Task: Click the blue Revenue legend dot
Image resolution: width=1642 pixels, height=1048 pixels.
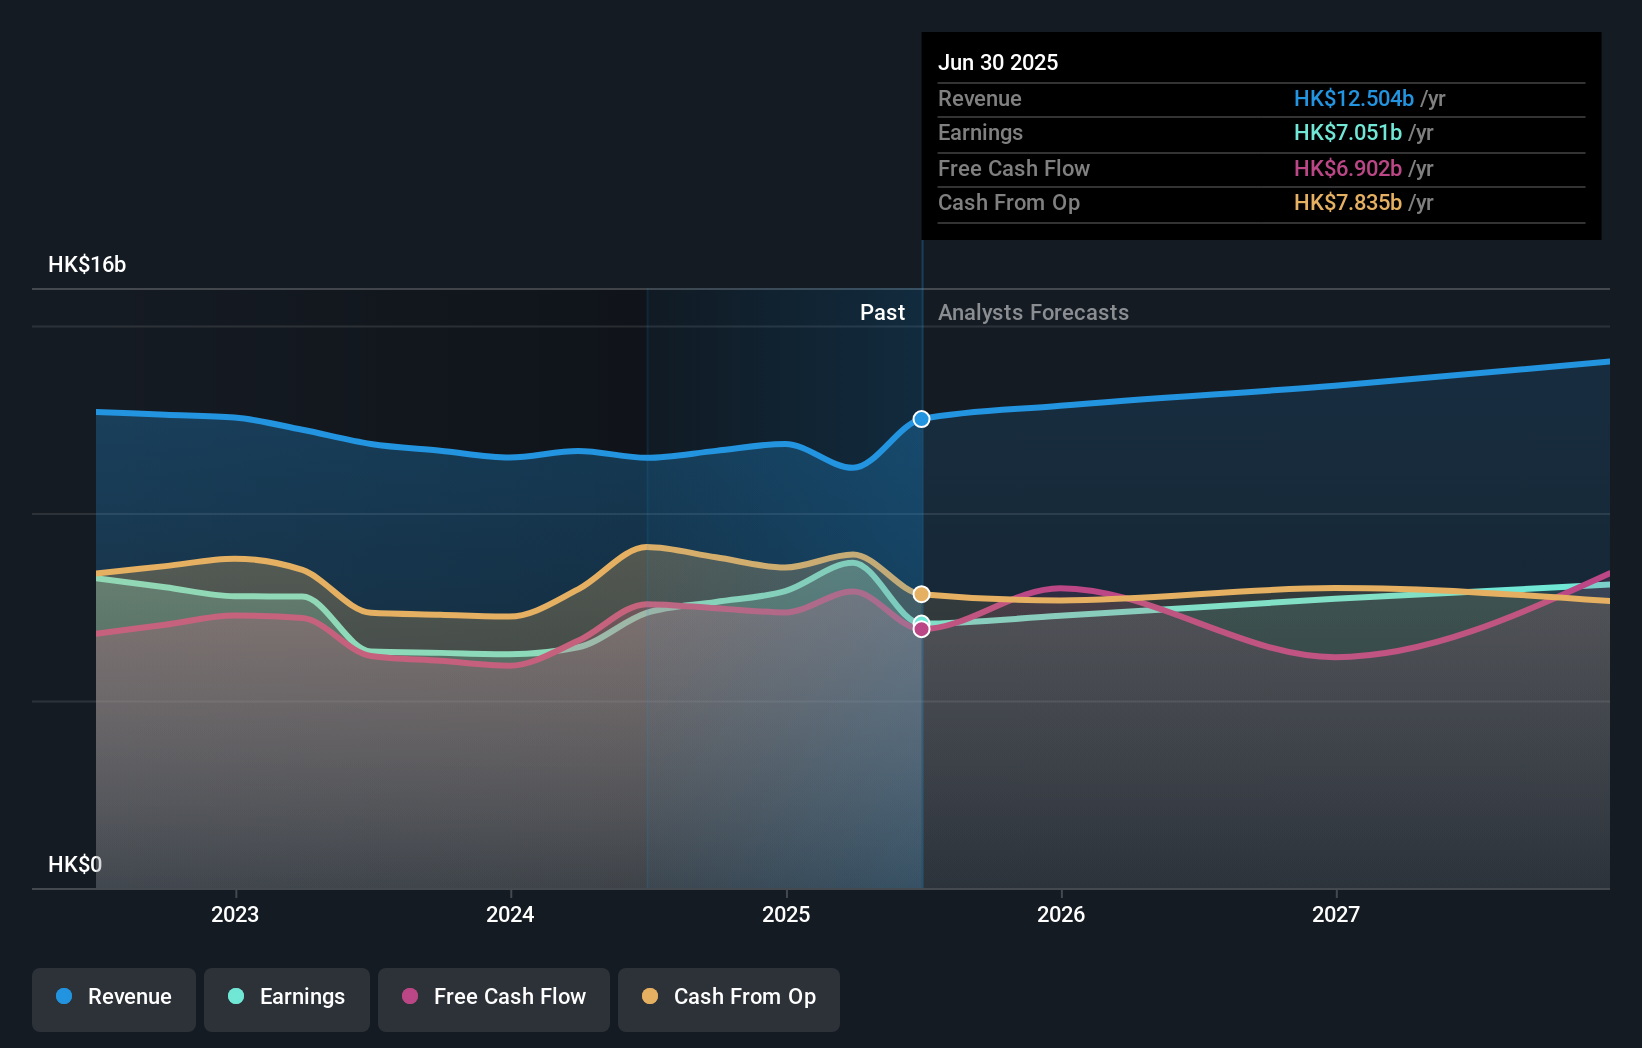Action: click(x=65, y=997)
